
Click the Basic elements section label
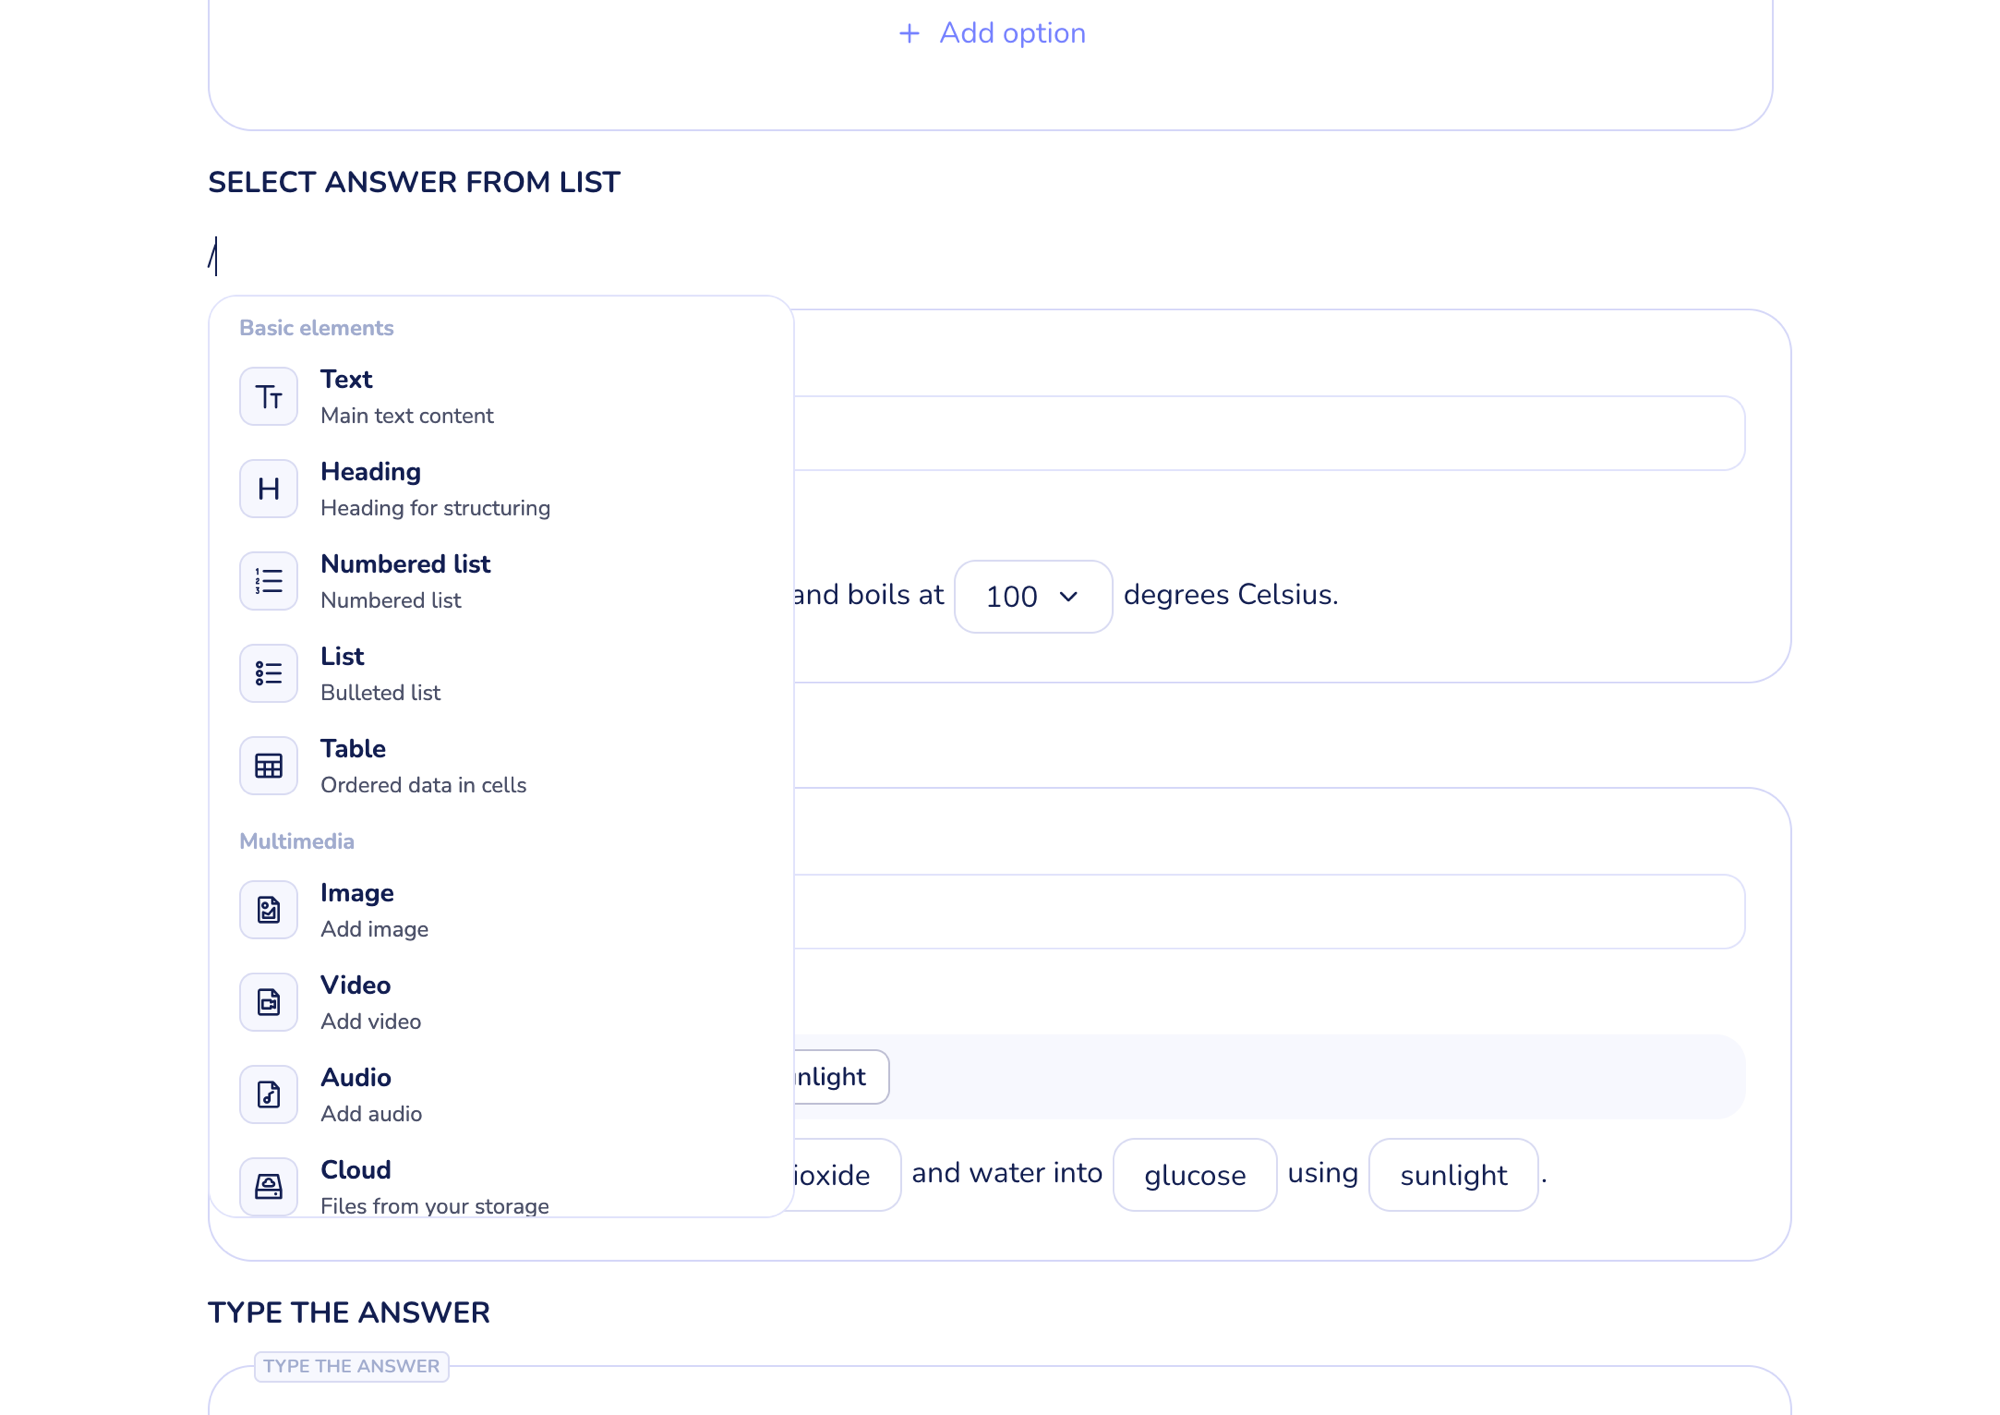316,328
